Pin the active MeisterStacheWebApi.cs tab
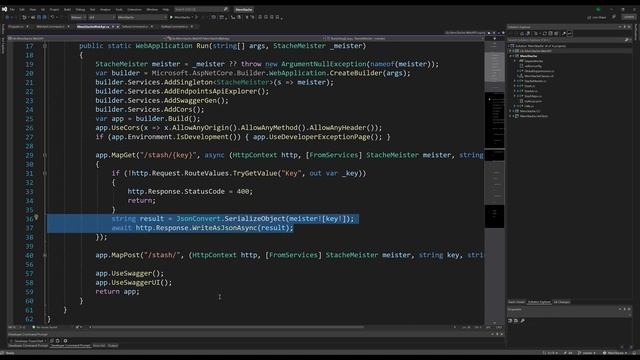The width and height of the screenshot is (640, 360). coord(113,27)
